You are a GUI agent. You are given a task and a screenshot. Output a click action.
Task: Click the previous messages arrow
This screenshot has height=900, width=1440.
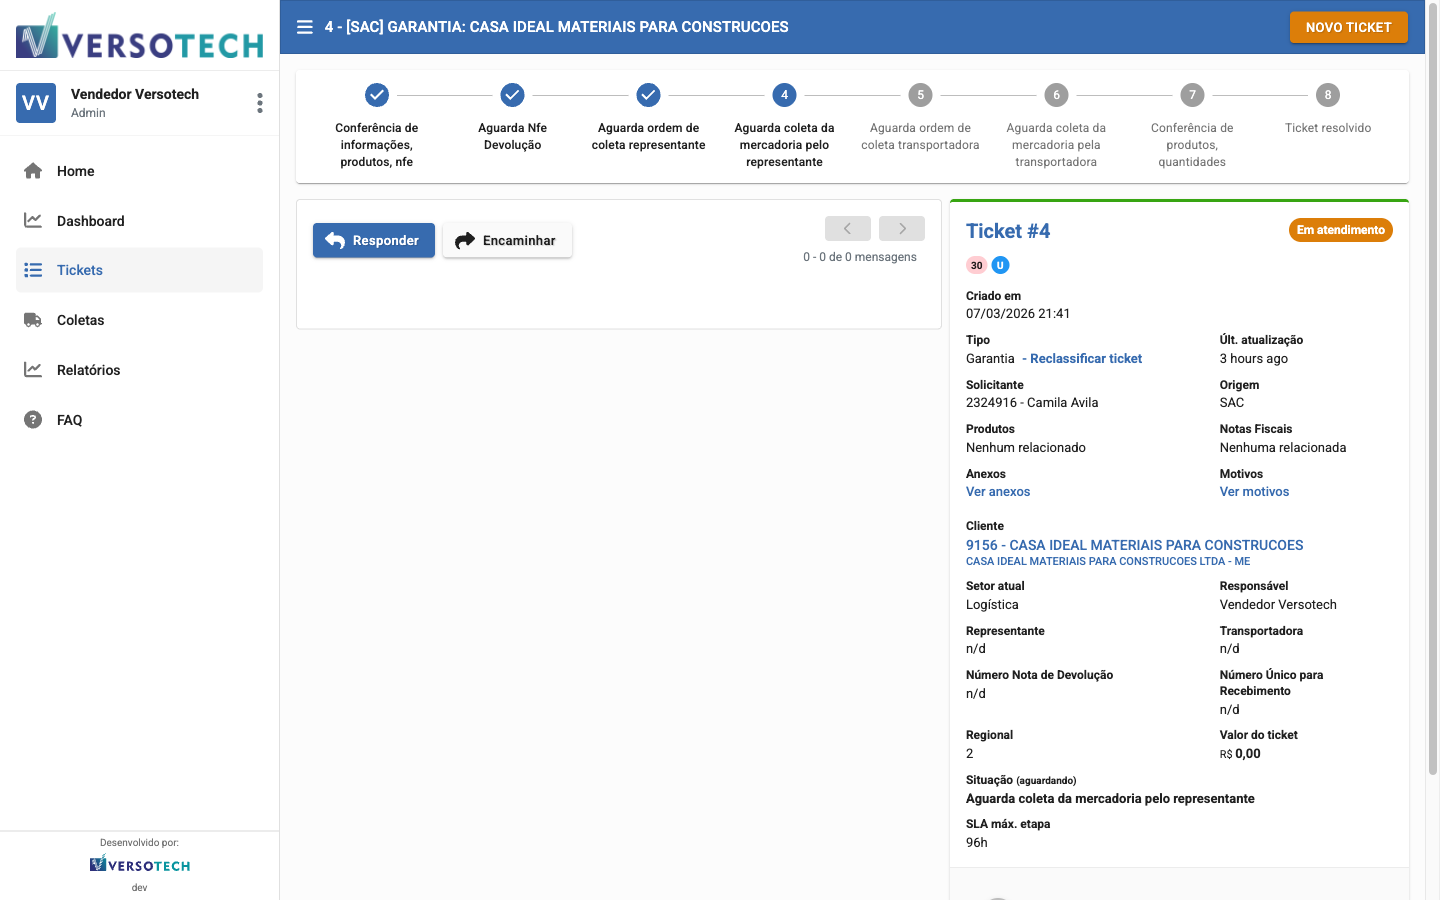pos(847,228)
